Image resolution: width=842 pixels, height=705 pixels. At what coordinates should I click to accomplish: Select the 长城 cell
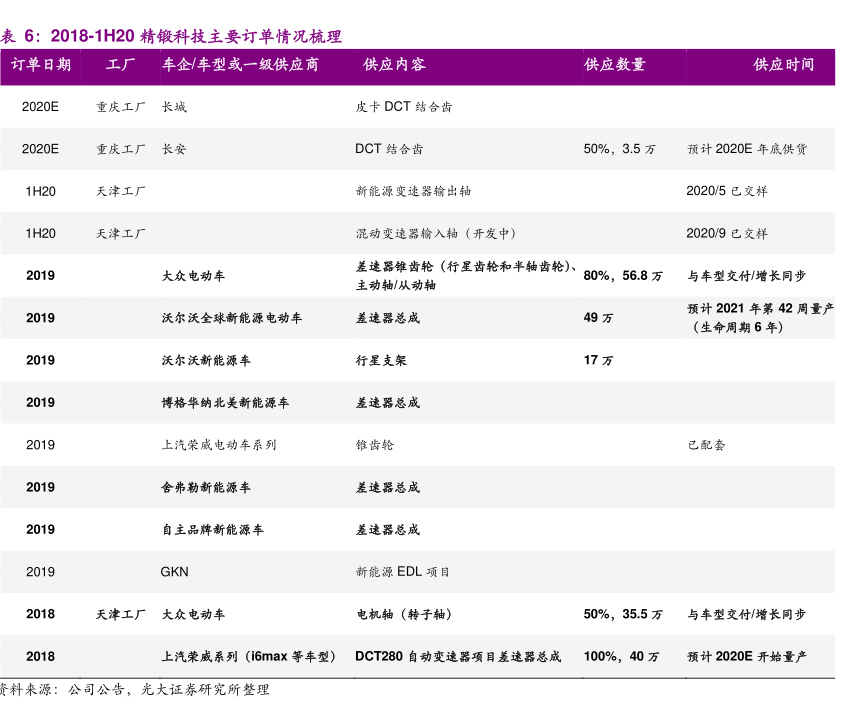[174, 107]
